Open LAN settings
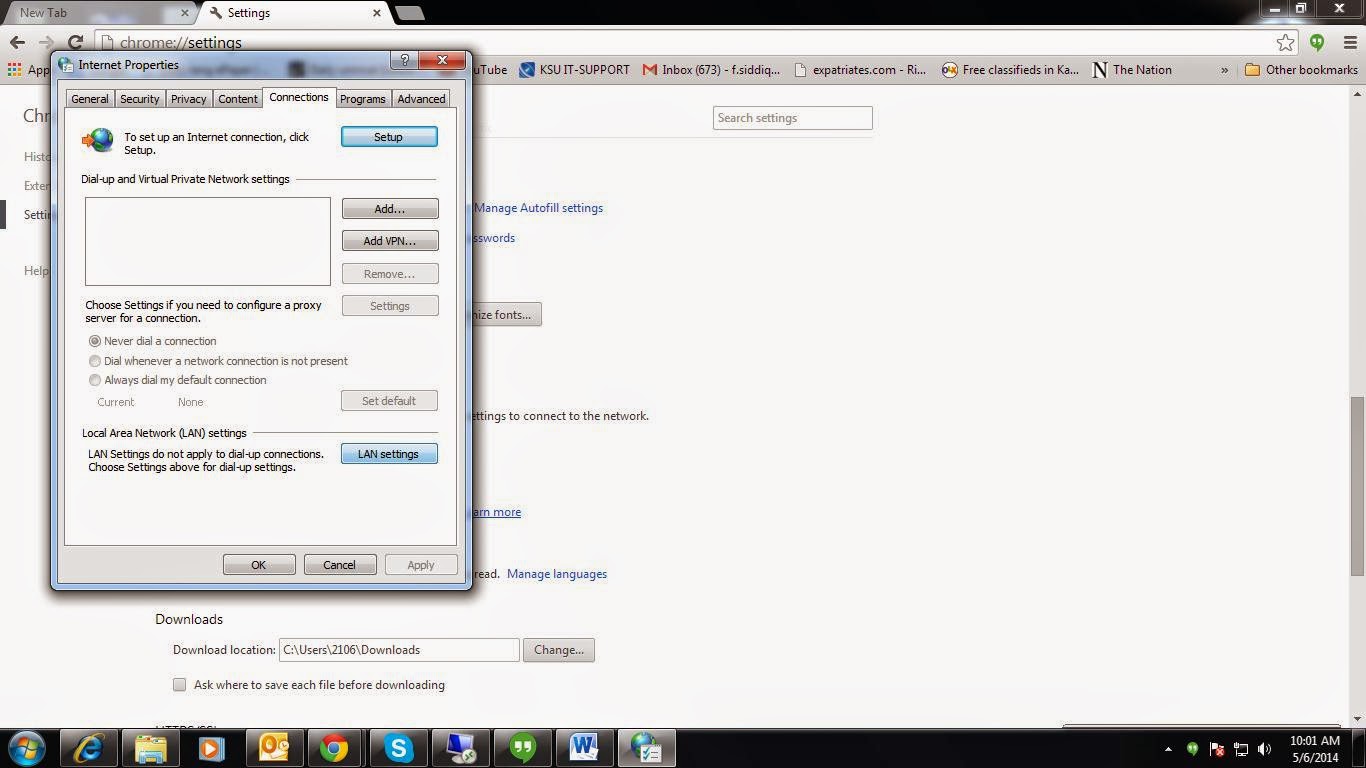The image size is (1366, 768). pyautogui.click(x=388, y=453)
